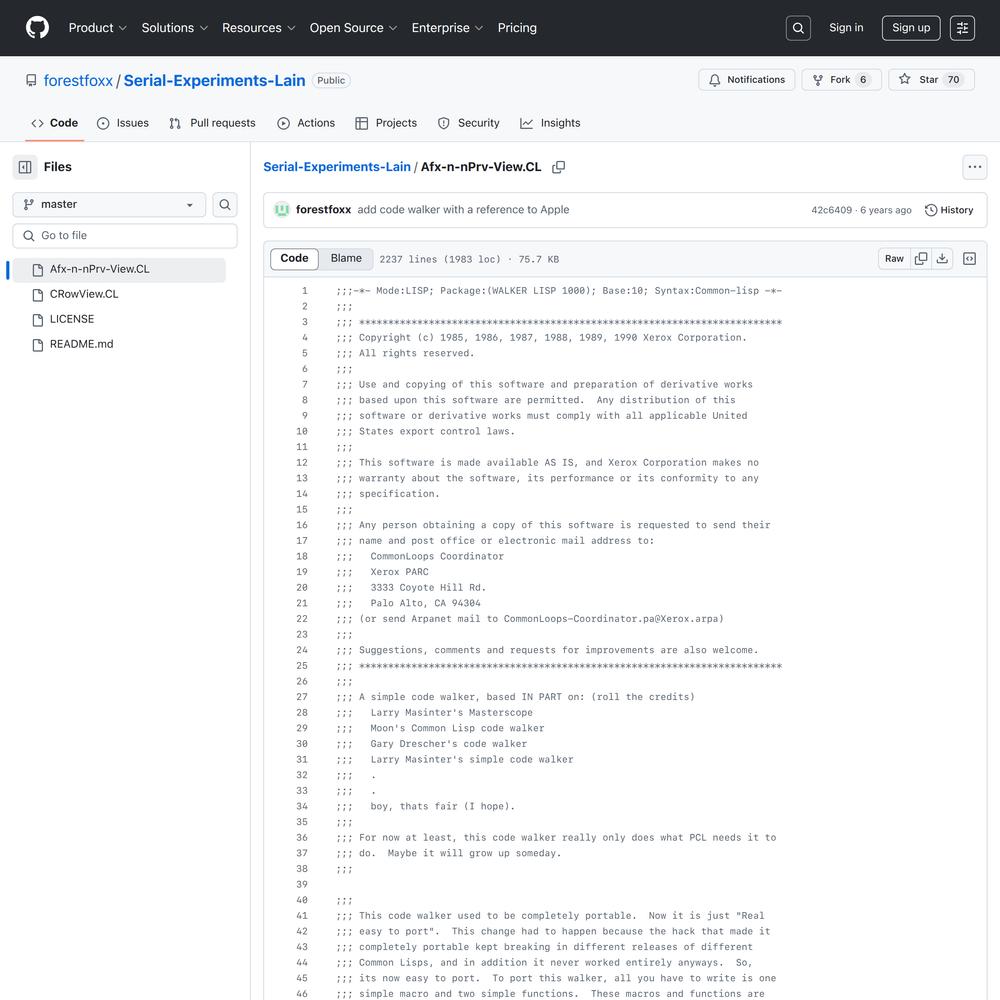
Task: Open Notifications for this repository
Action: (746, 80)
